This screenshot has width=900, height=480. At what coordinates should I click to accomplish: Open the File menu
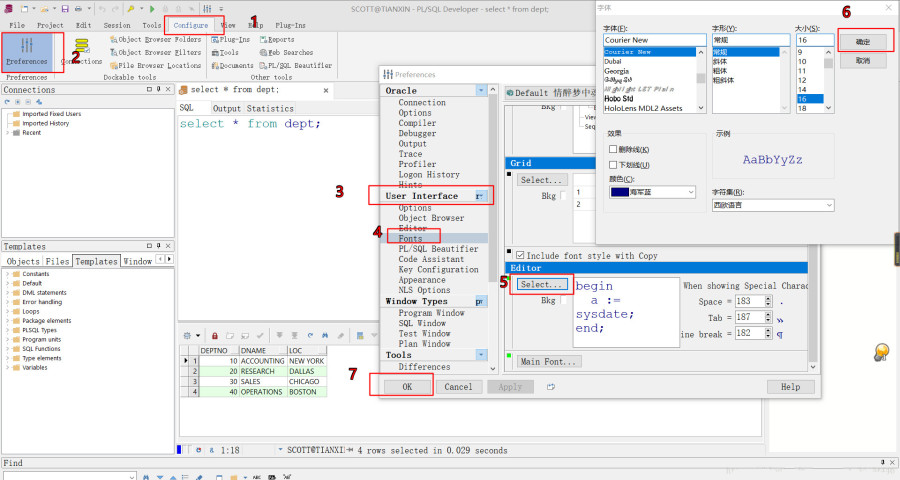point(17,25)
